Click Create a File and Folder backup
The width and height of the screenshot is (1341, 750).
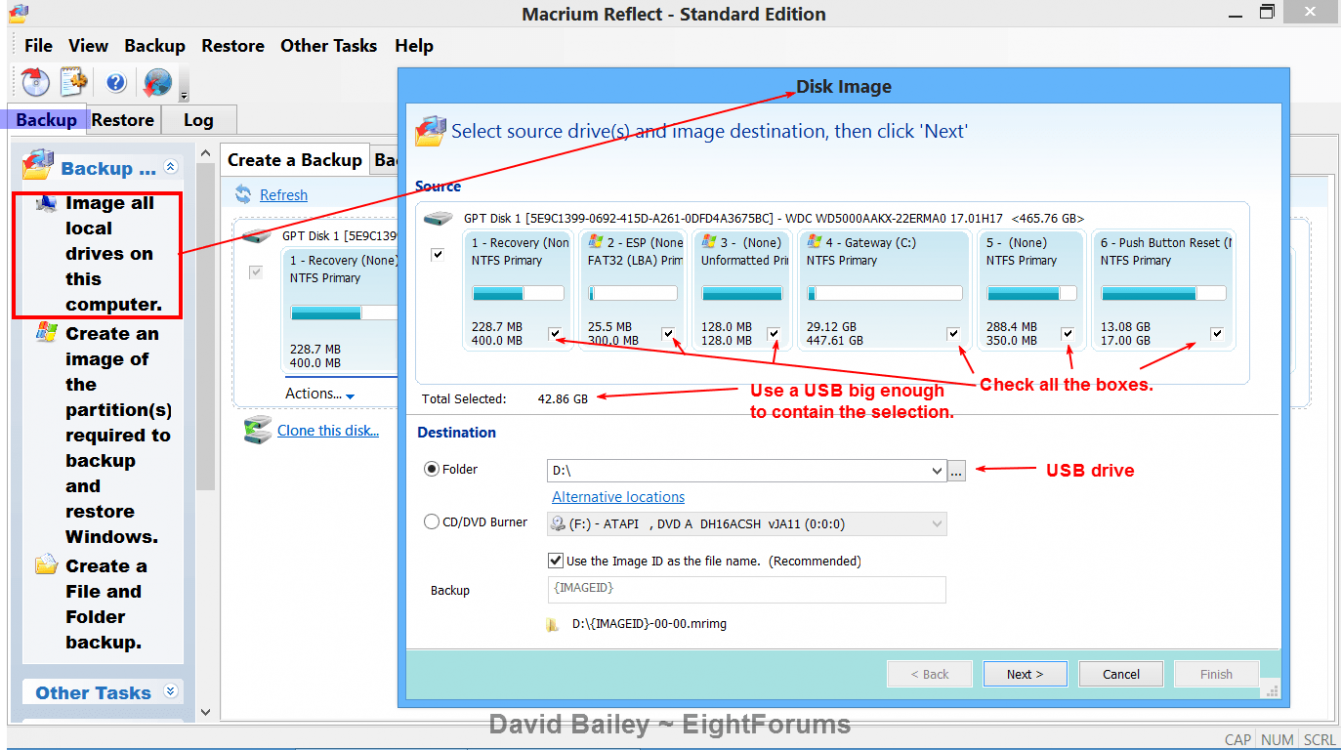pyautogui.click(x=106, y=604)
